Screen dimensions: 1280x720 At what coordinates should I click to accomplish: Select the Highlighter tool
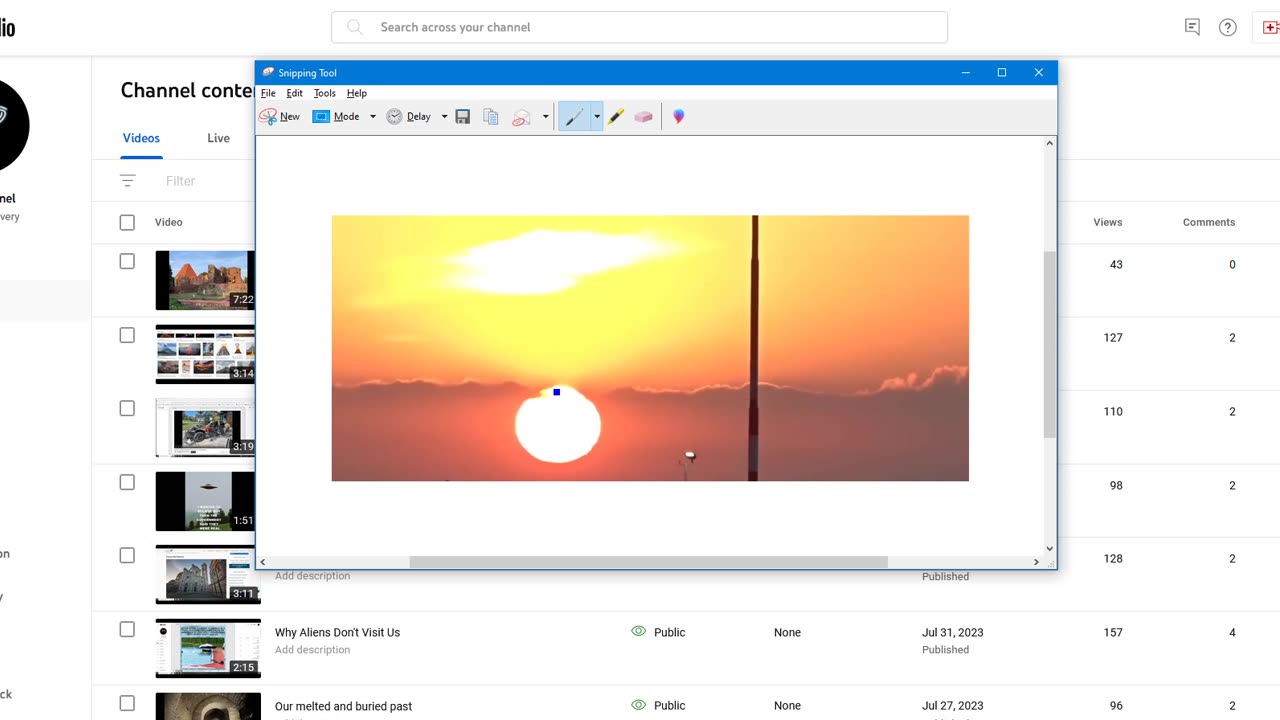click(x=616, y=117)
